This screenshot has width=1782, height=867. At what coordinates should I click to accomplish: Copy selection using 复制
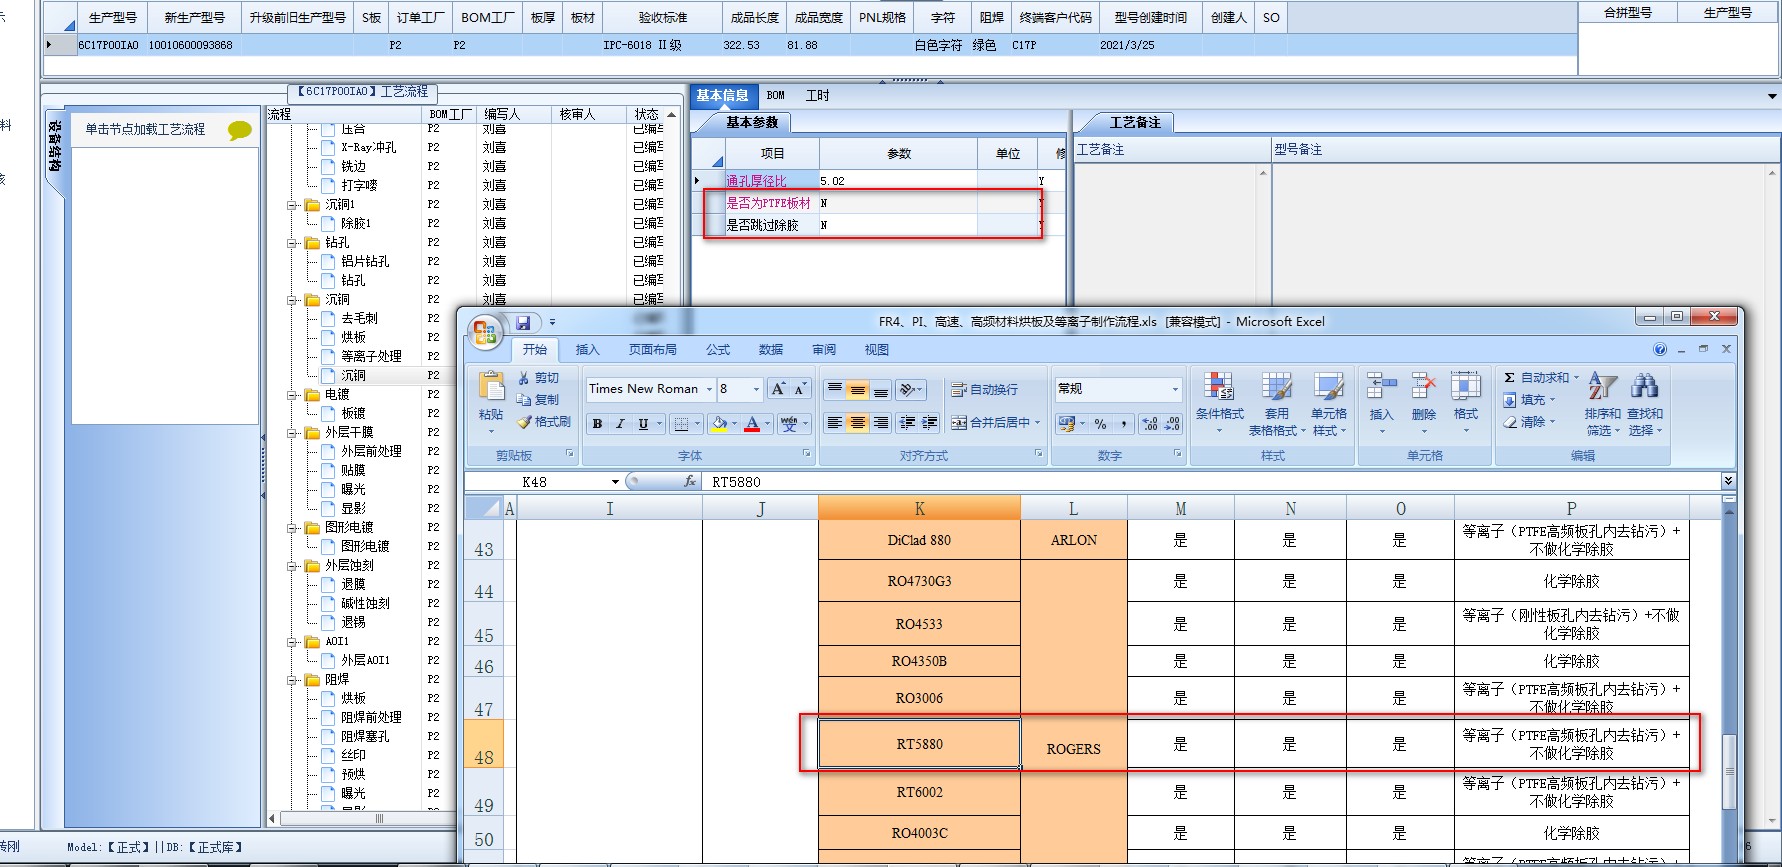[x=538, y=399]
